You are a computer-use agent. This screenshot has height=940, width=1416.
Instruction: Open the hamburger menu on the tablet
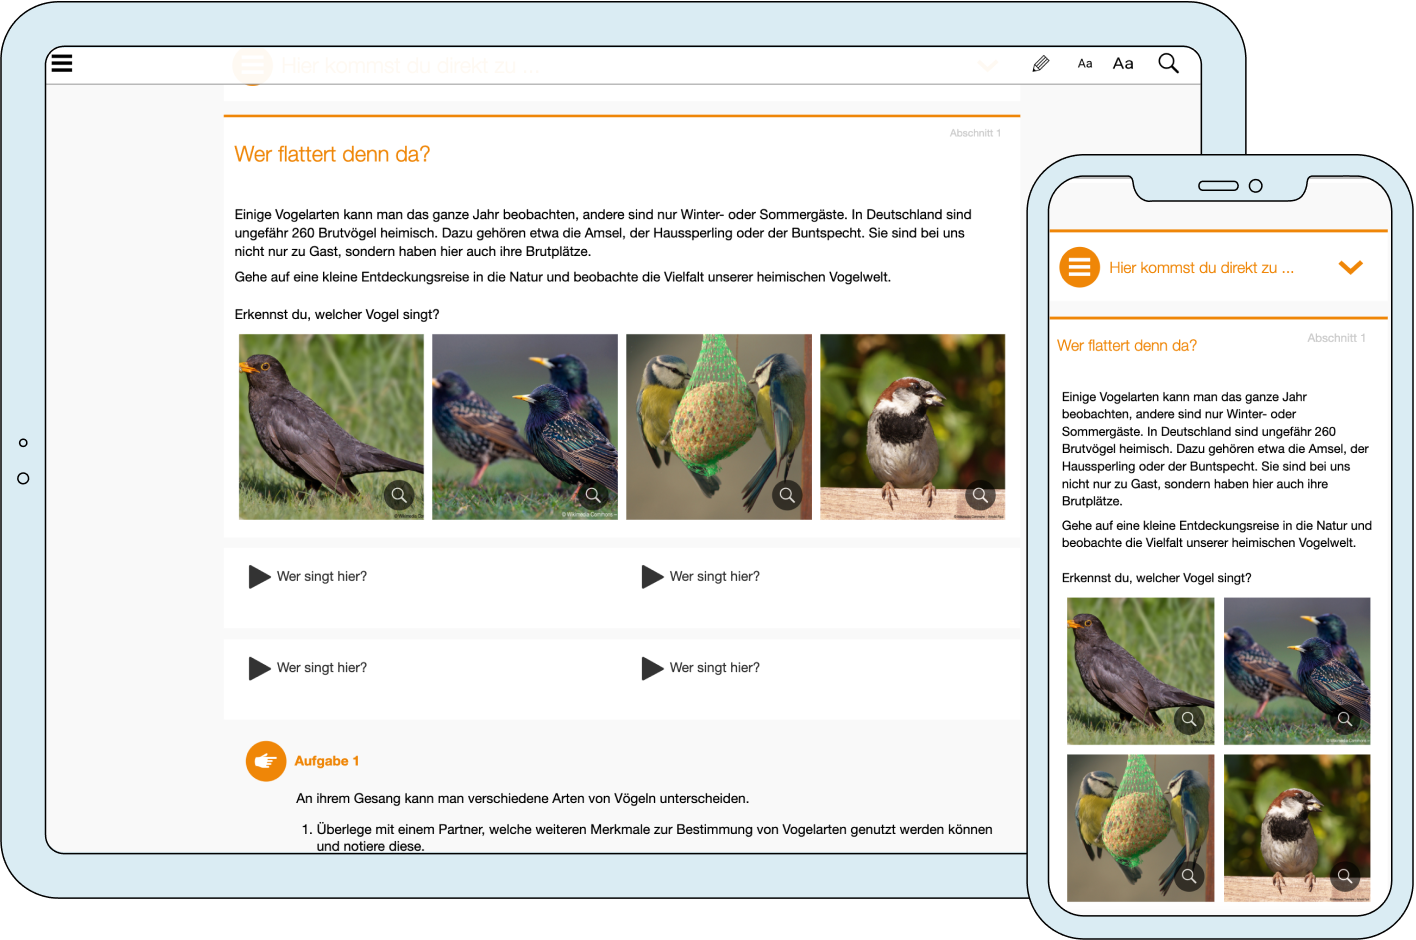62,63
